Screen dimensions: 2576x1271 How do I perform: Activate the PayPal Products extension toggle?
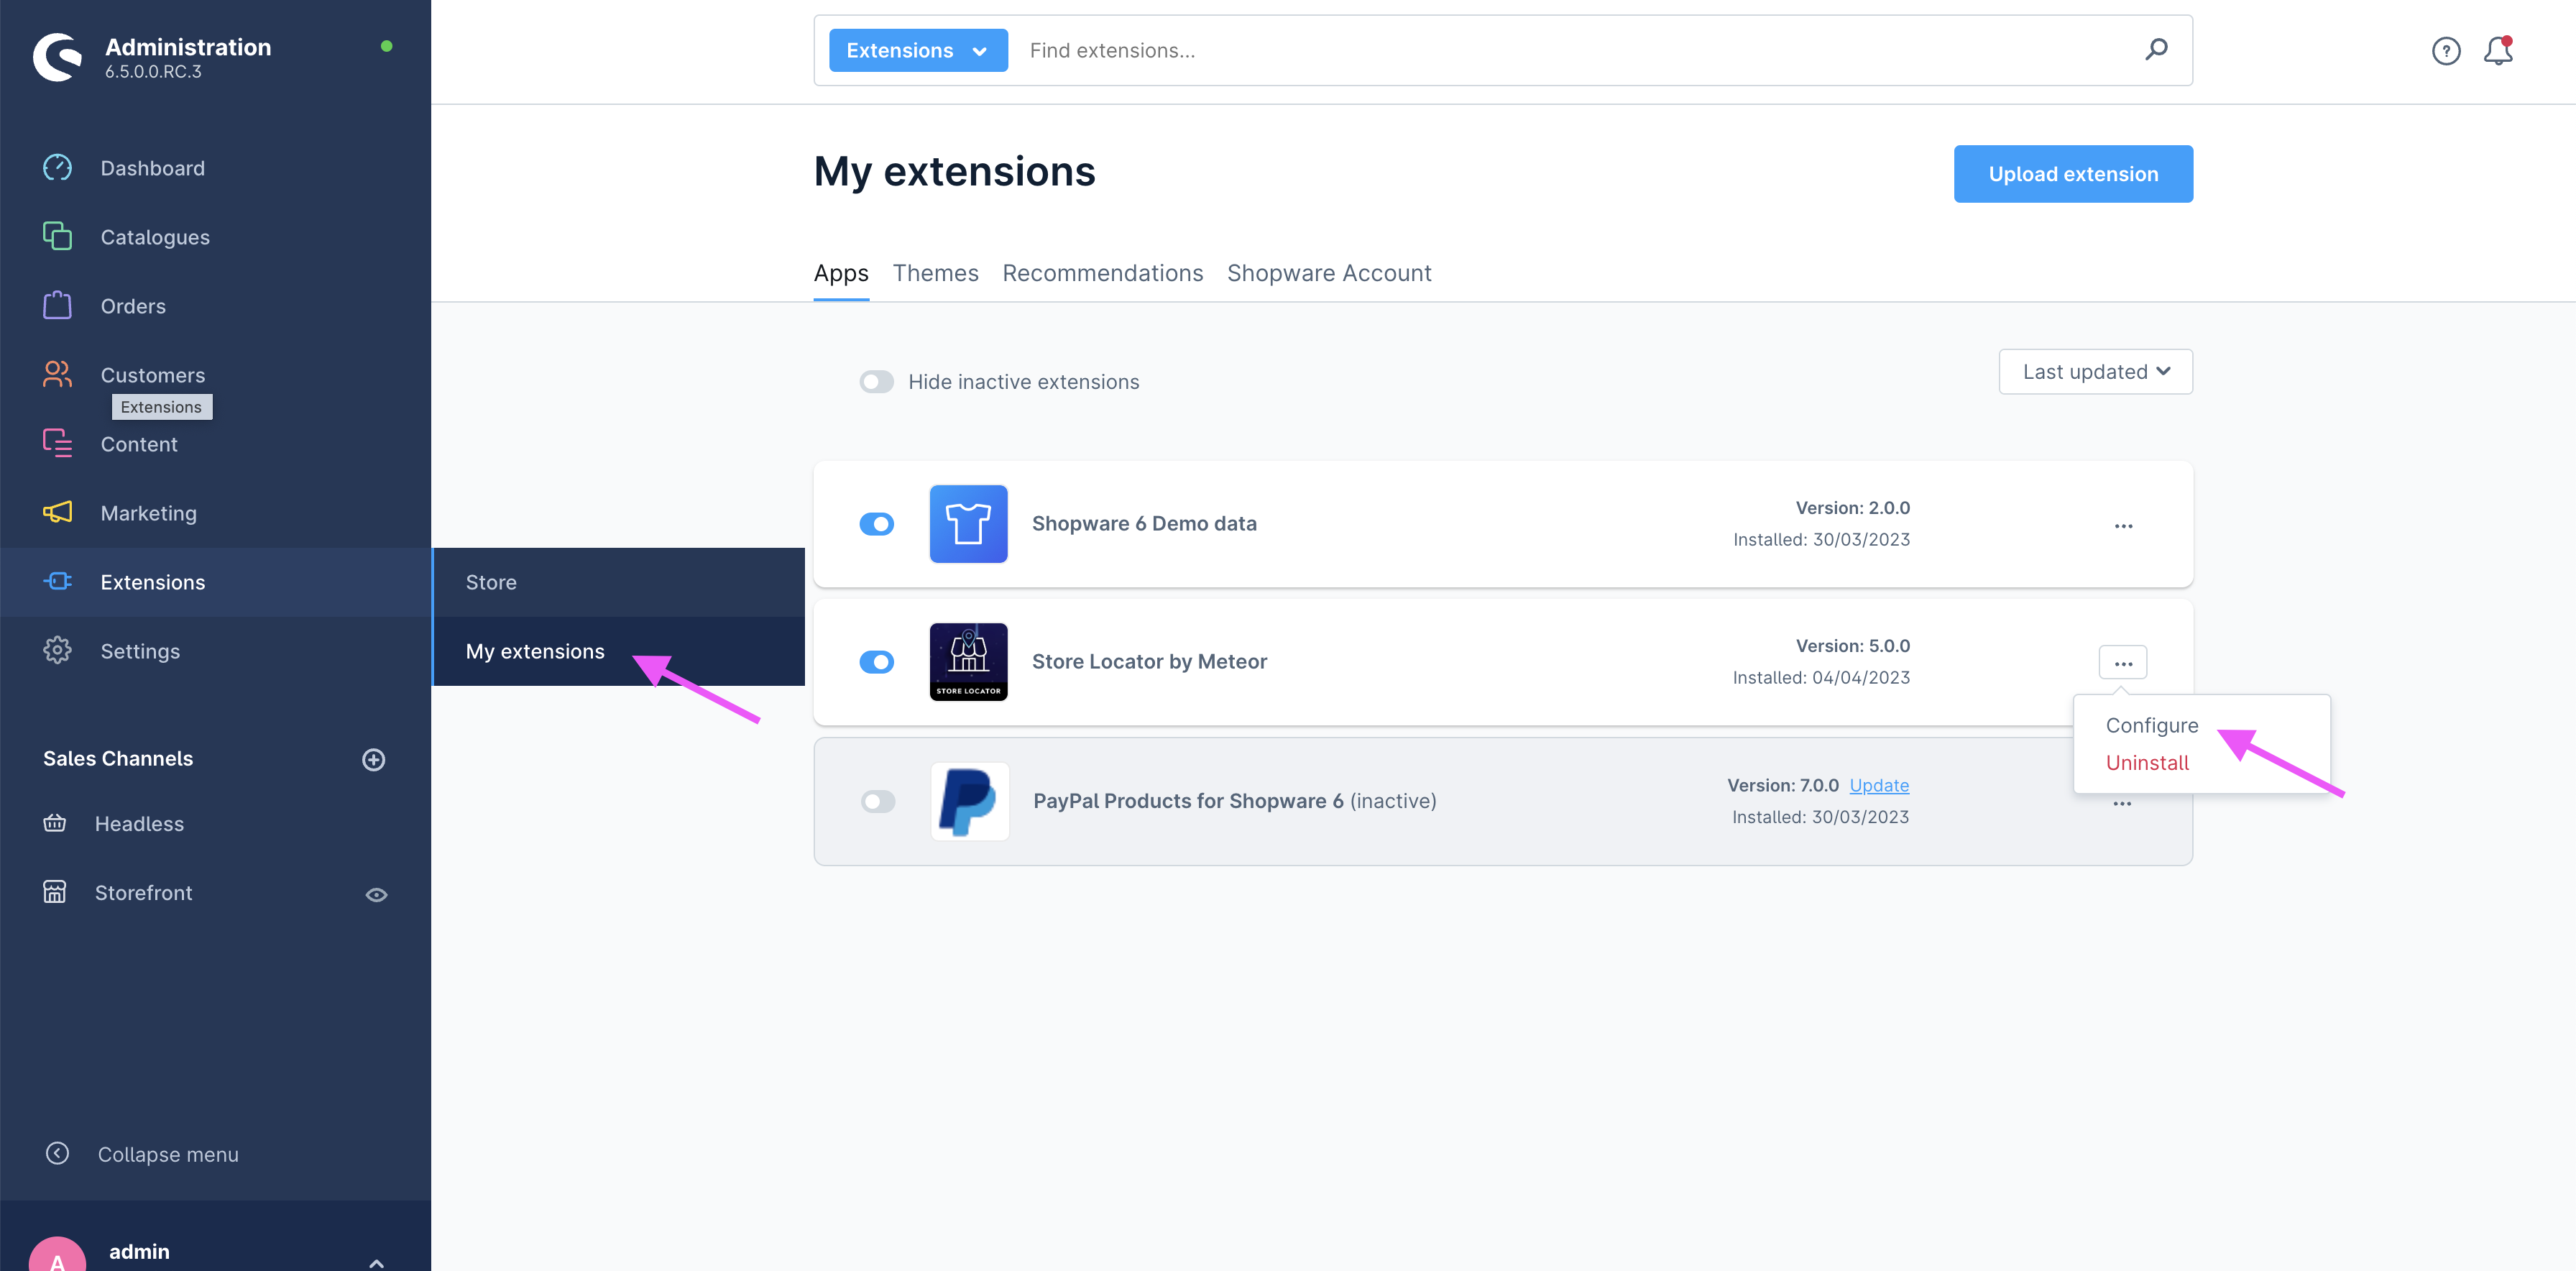(x=877, y=801)
